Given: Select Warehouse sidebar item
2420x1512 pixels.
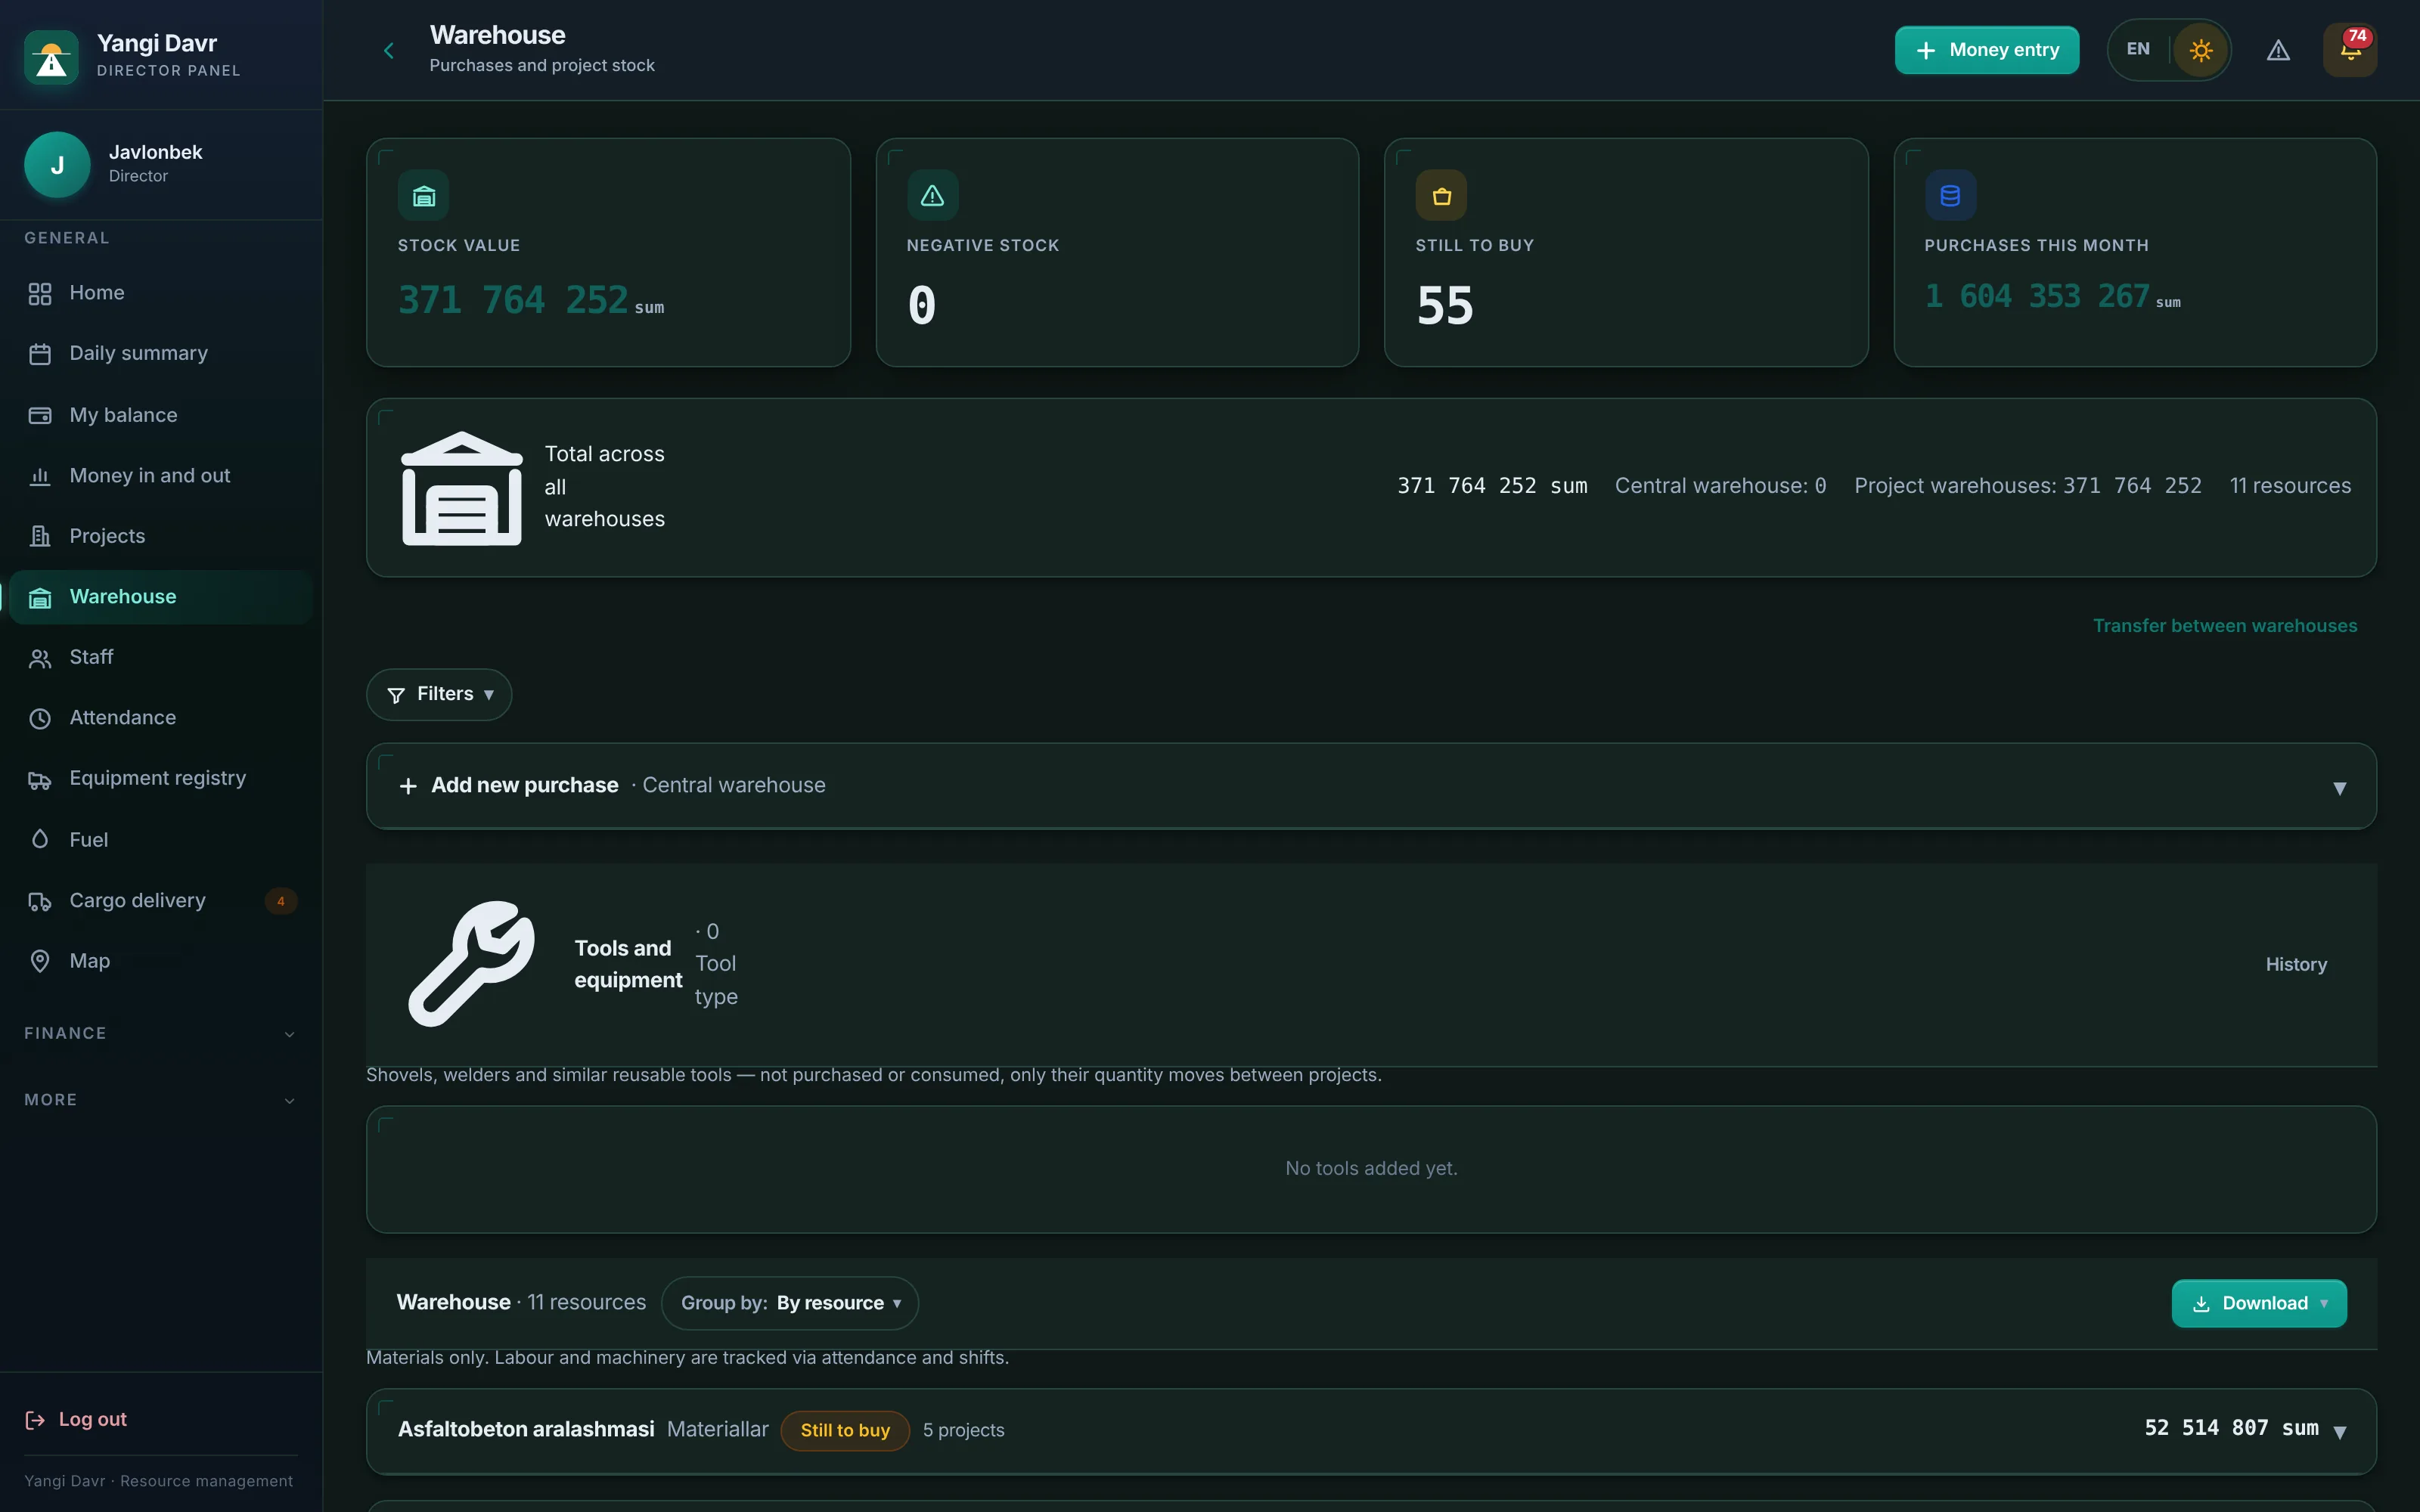Looking at the screenshot, I should [x=161, y=597].
